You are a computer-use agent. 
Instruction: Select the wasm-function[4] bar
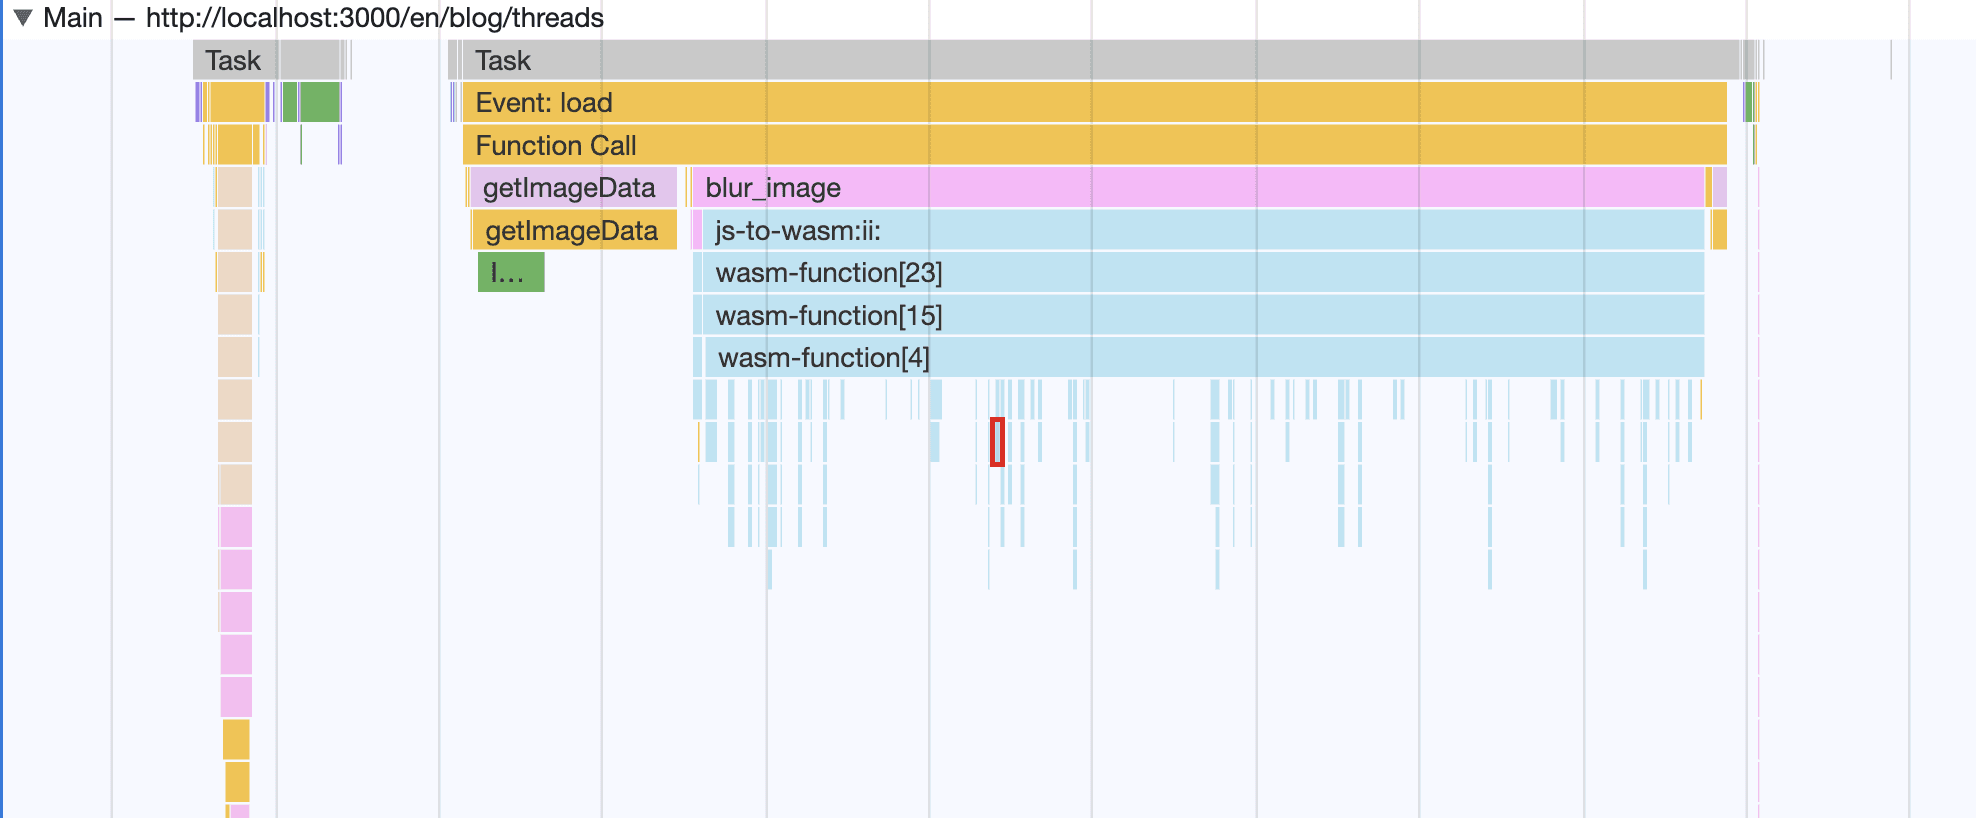[x=1204, y=357]
